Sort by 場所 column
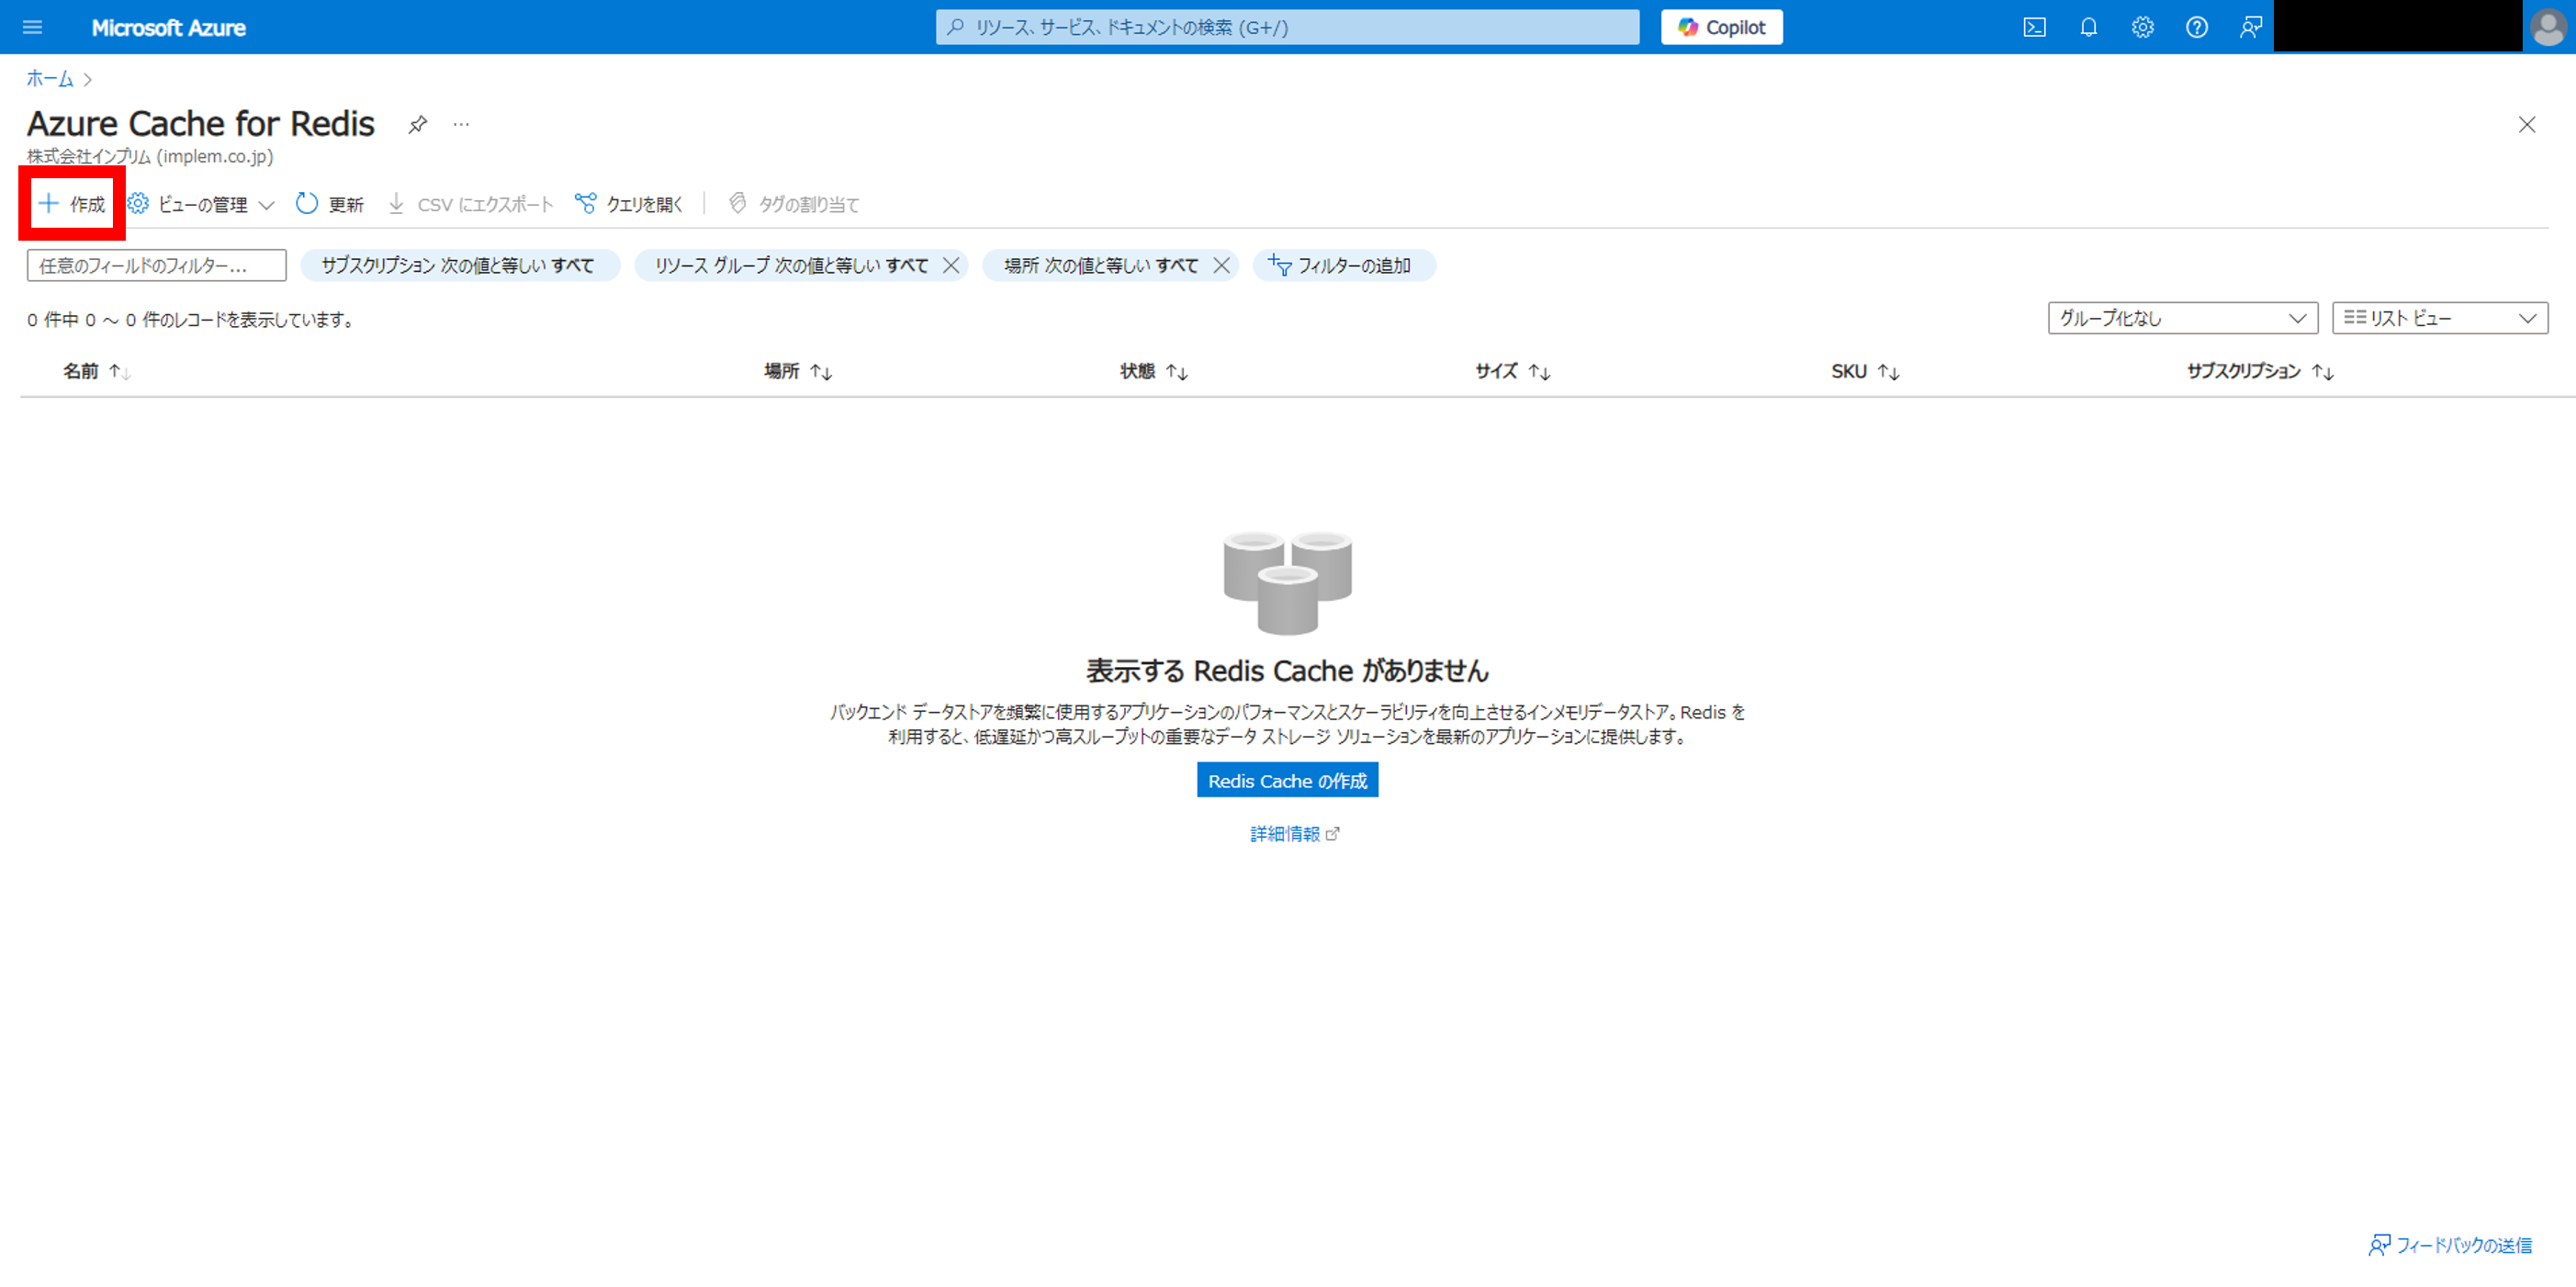The image size is (2576, 1287). [798, 371]
